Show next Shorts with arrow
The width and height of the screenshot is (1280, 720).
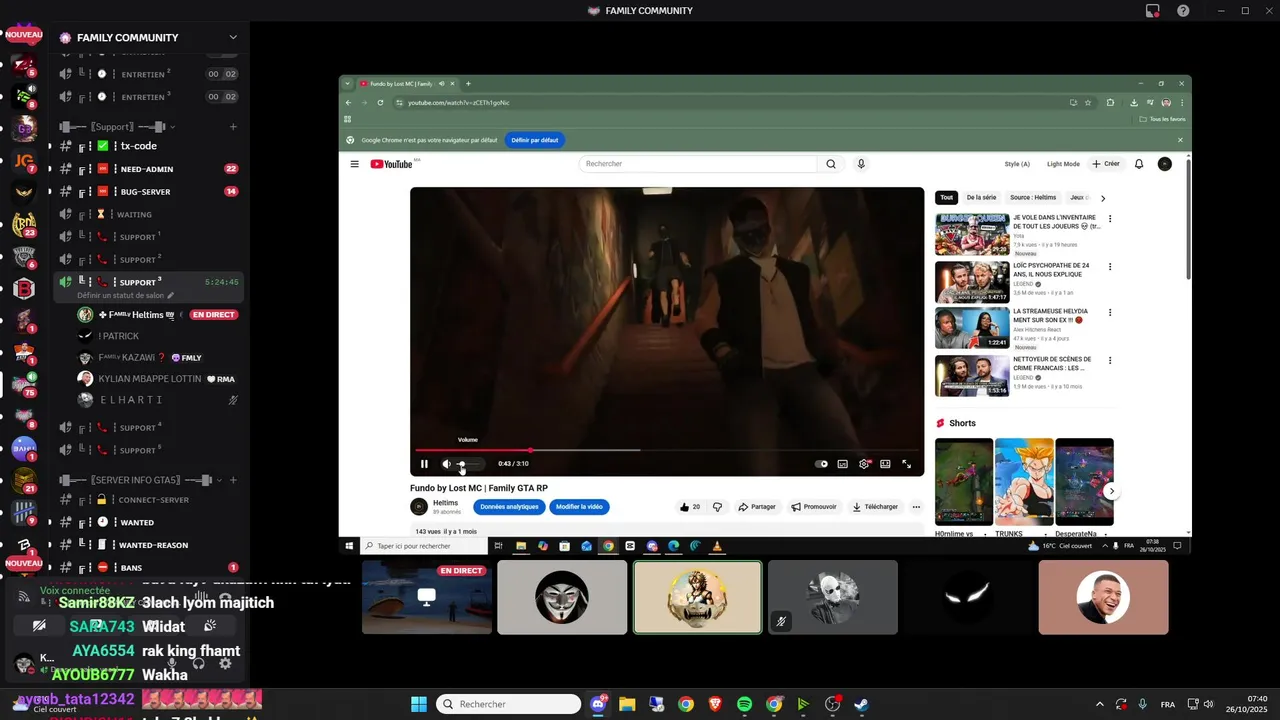(x=1111, y=491)
